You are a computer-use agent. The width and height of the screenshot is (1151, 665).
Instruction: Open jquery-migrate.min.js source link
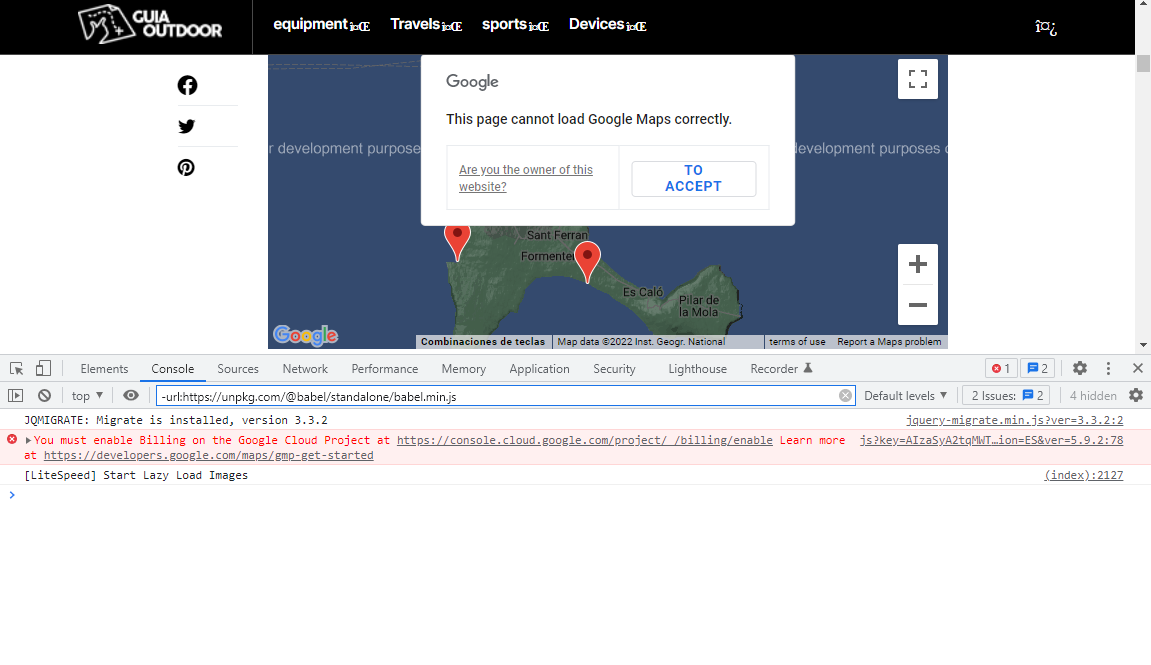(x=1014, y=420)
